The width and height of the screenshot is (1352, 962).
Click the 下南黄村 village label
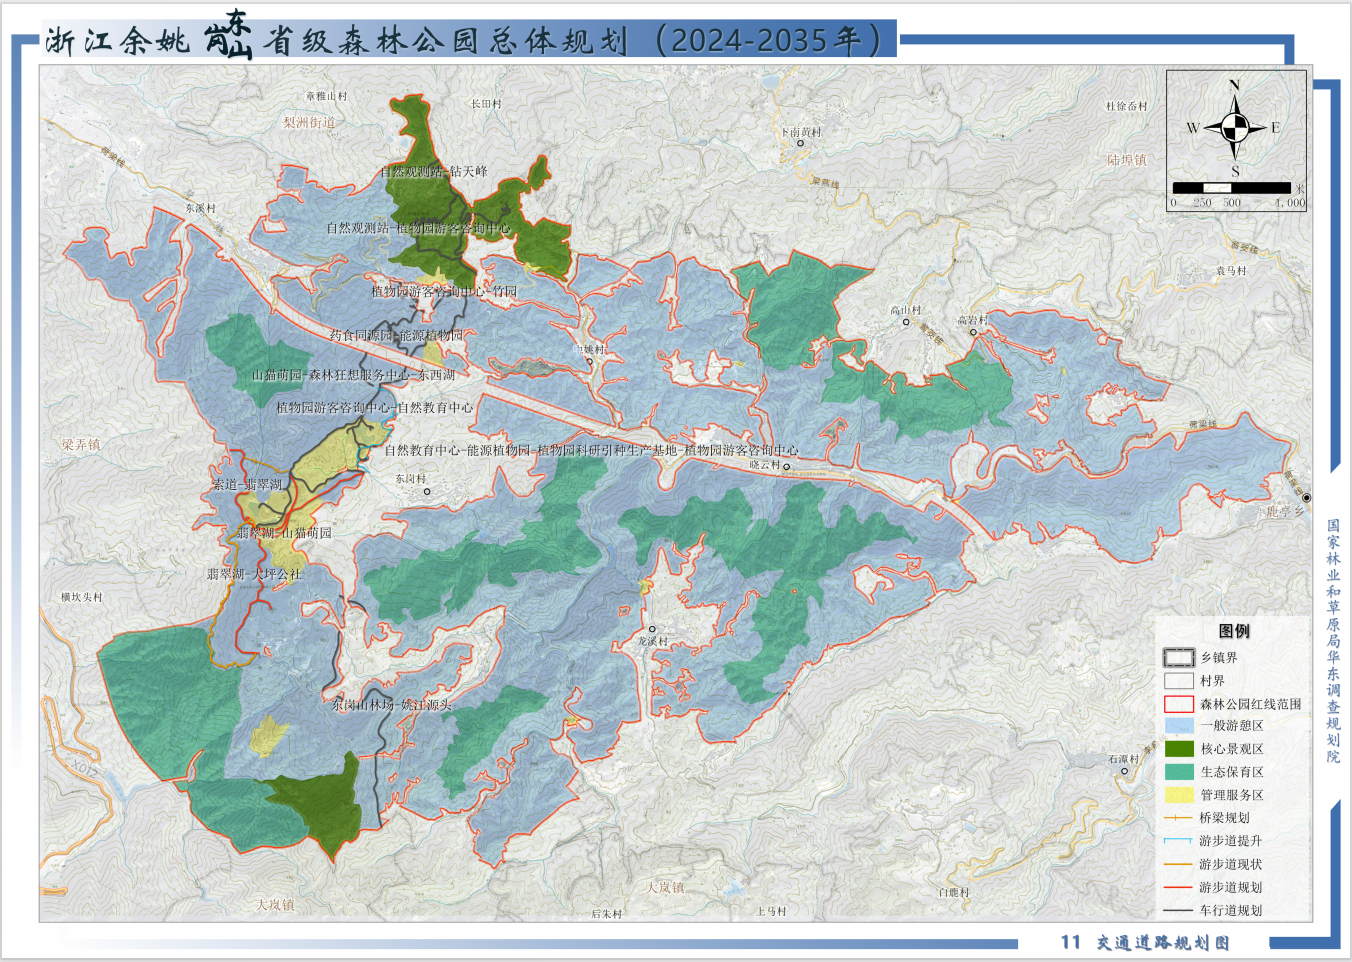tap(801, 132)
